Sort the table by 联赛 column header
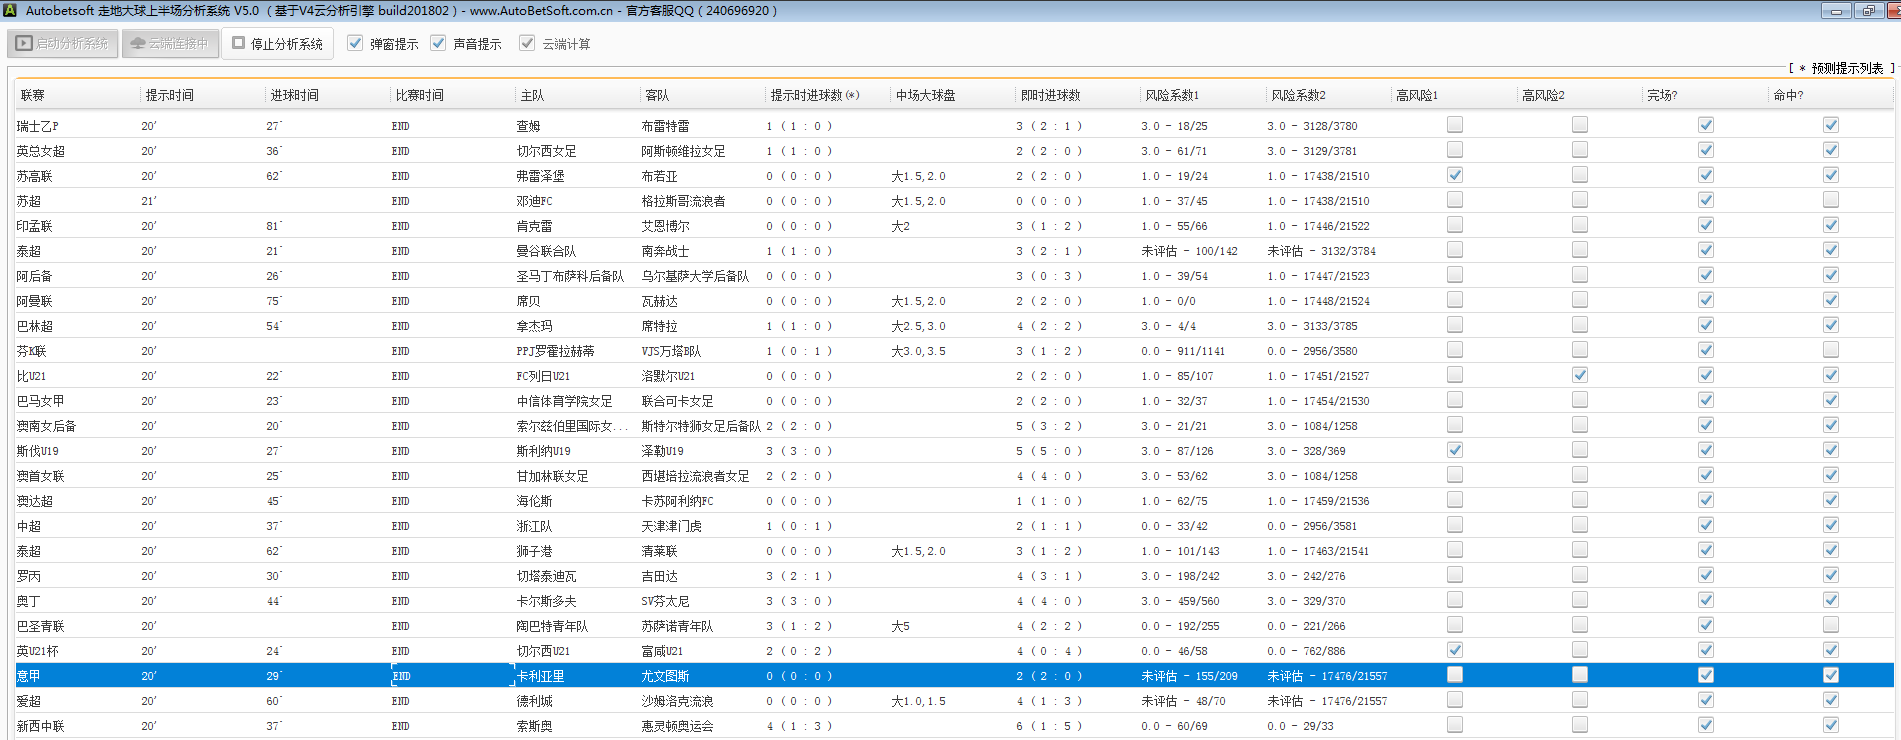Screen dimensions: 1901x740 tap(33, 96)
